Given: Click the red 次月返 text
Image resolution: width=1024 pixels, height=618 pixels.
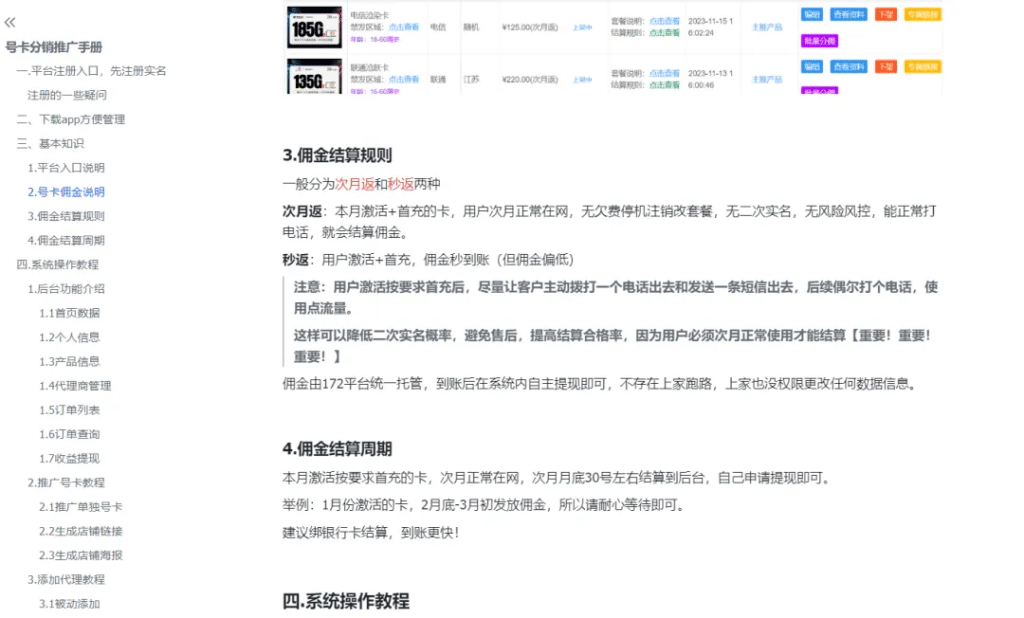Looking at the screenshot, I should pos(355,184).
